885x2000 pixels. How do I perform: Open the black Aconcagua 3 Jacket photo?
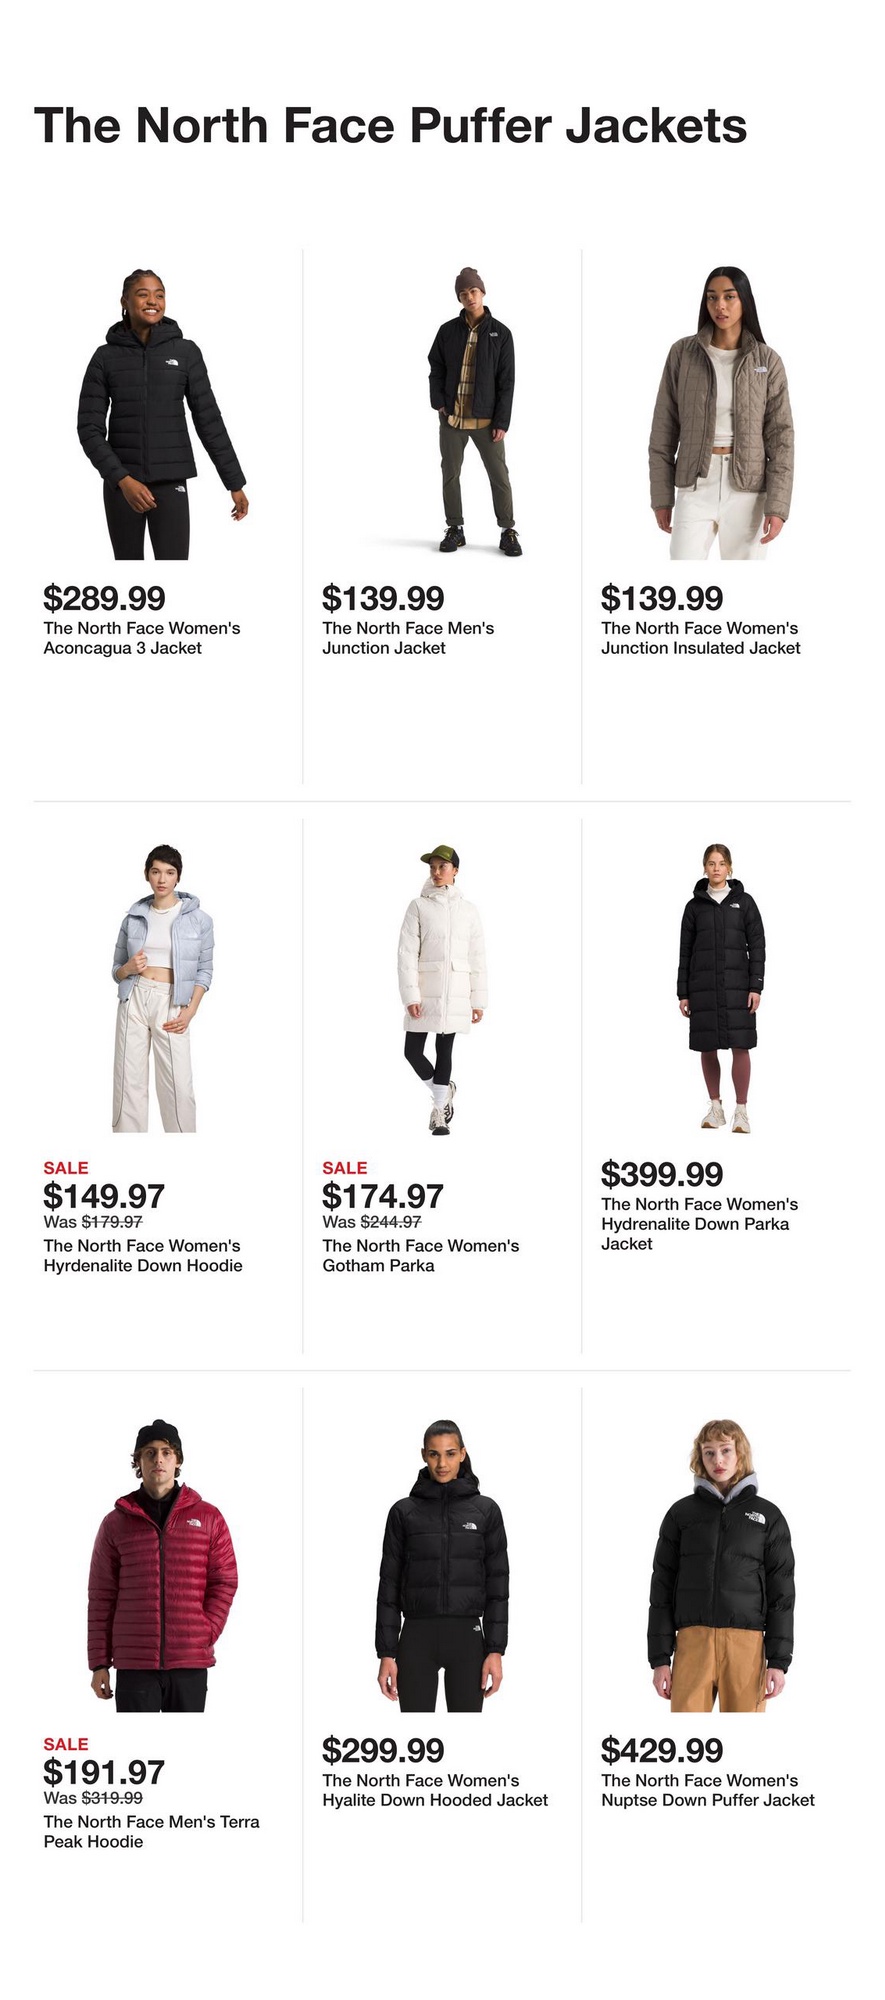click(x=163, y=413)
